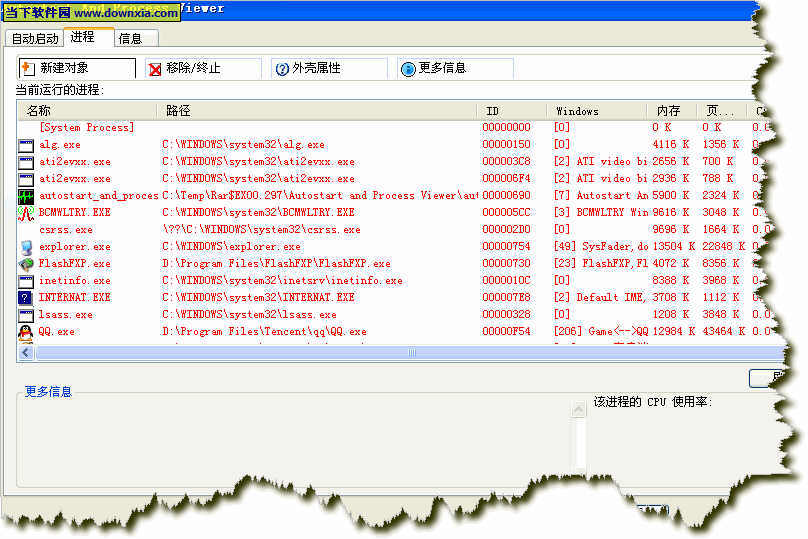This screenshot has width=808, height=539.
Task: Click the red 移除/终止 icon
Action: (155, 69)
